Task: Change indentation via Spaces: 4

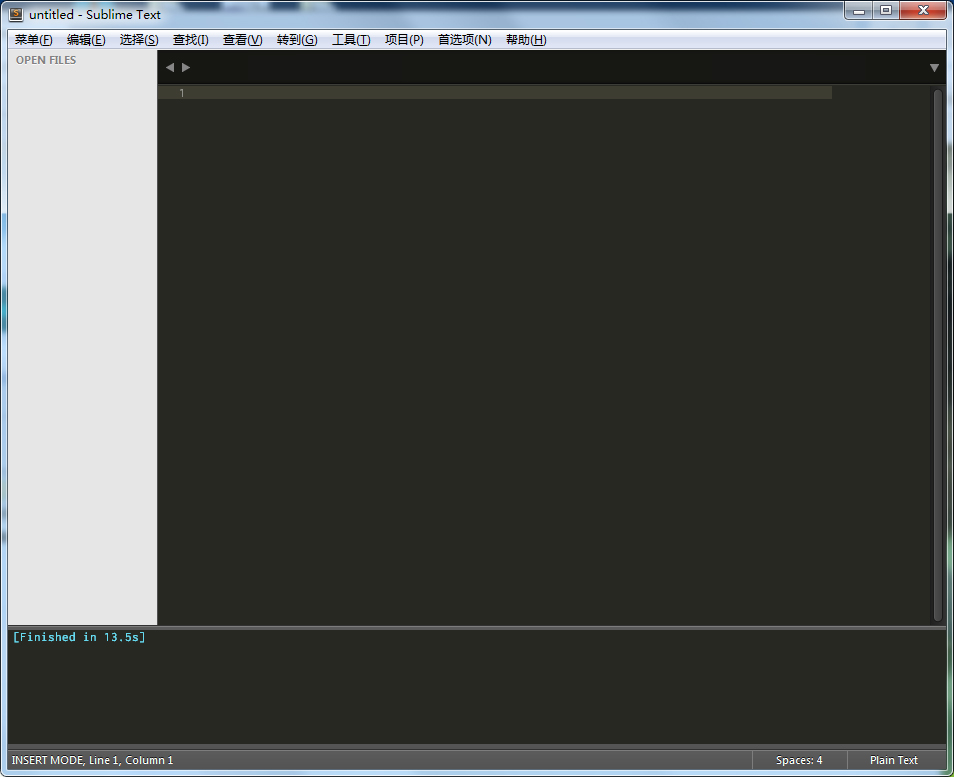Action: [799, 760]
